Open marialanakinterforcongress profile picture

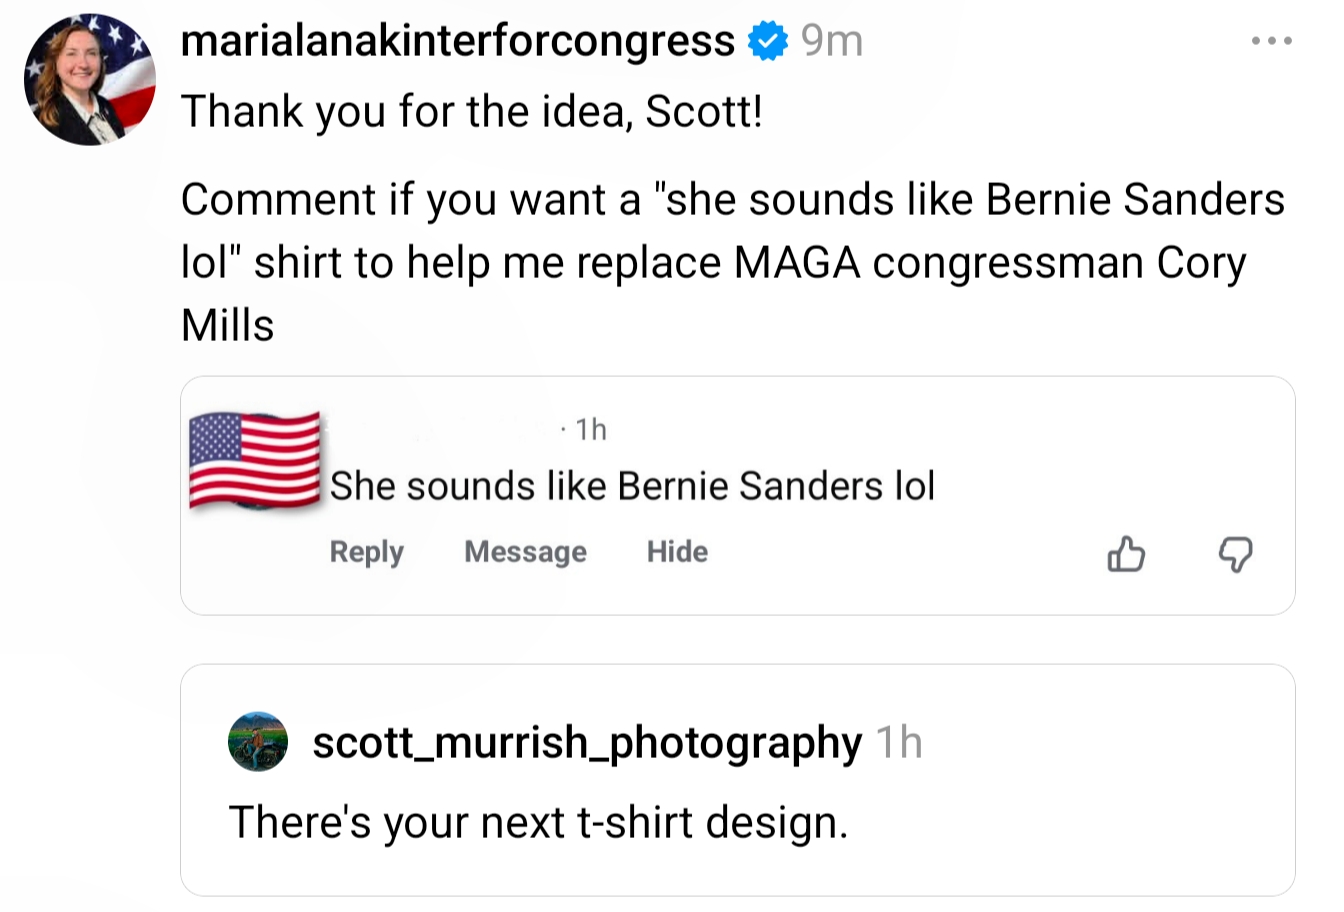90,80
